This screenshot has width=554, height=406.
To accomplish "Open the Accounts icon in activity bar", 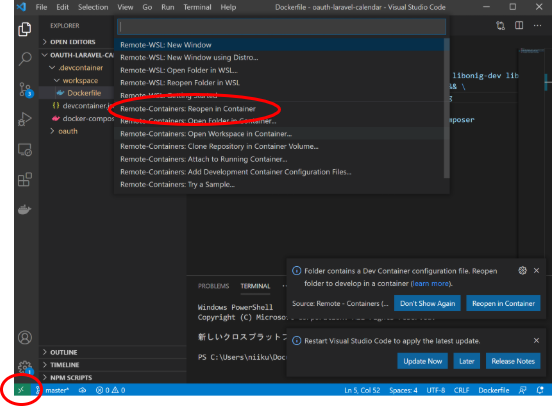I will pyautogui.click(x=25, y=337).
